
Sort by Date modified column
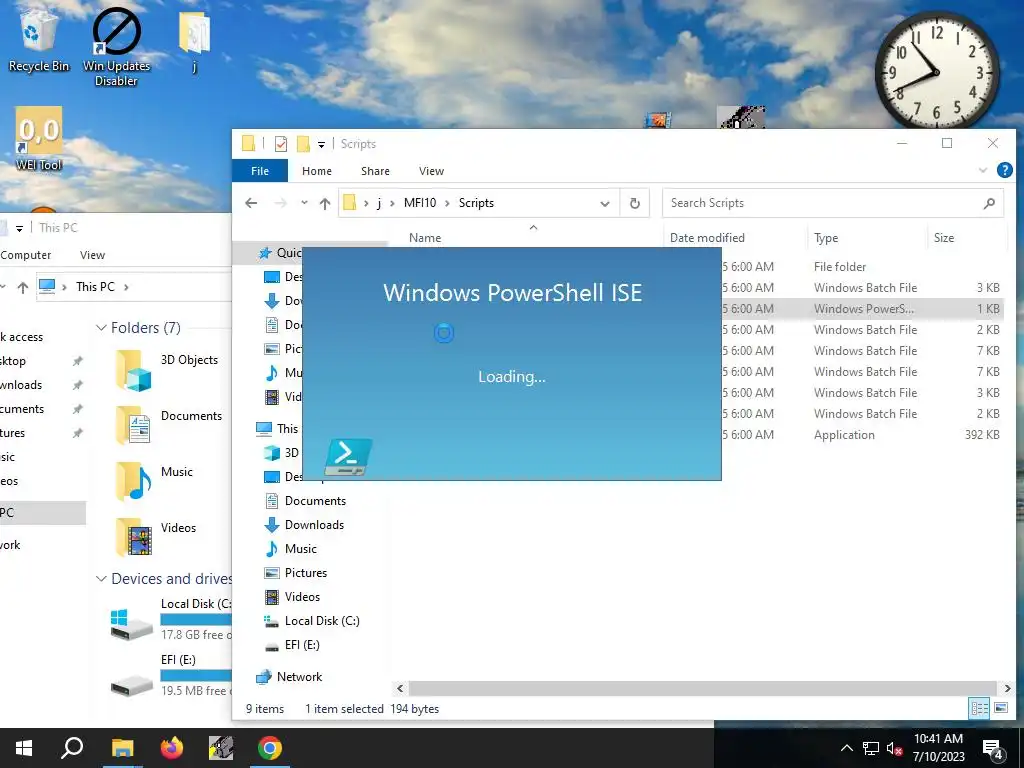[707, 238]
